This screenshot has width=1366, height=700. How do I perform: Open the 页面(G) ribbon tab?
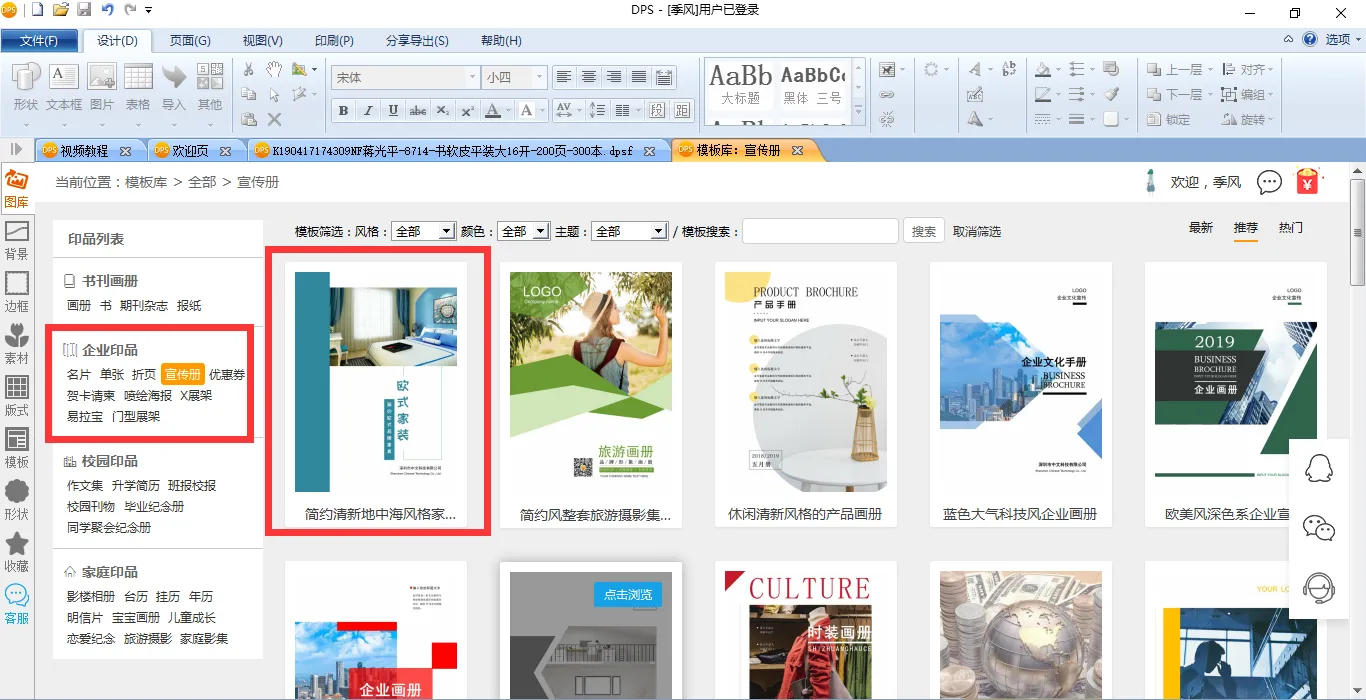point(190,40)
